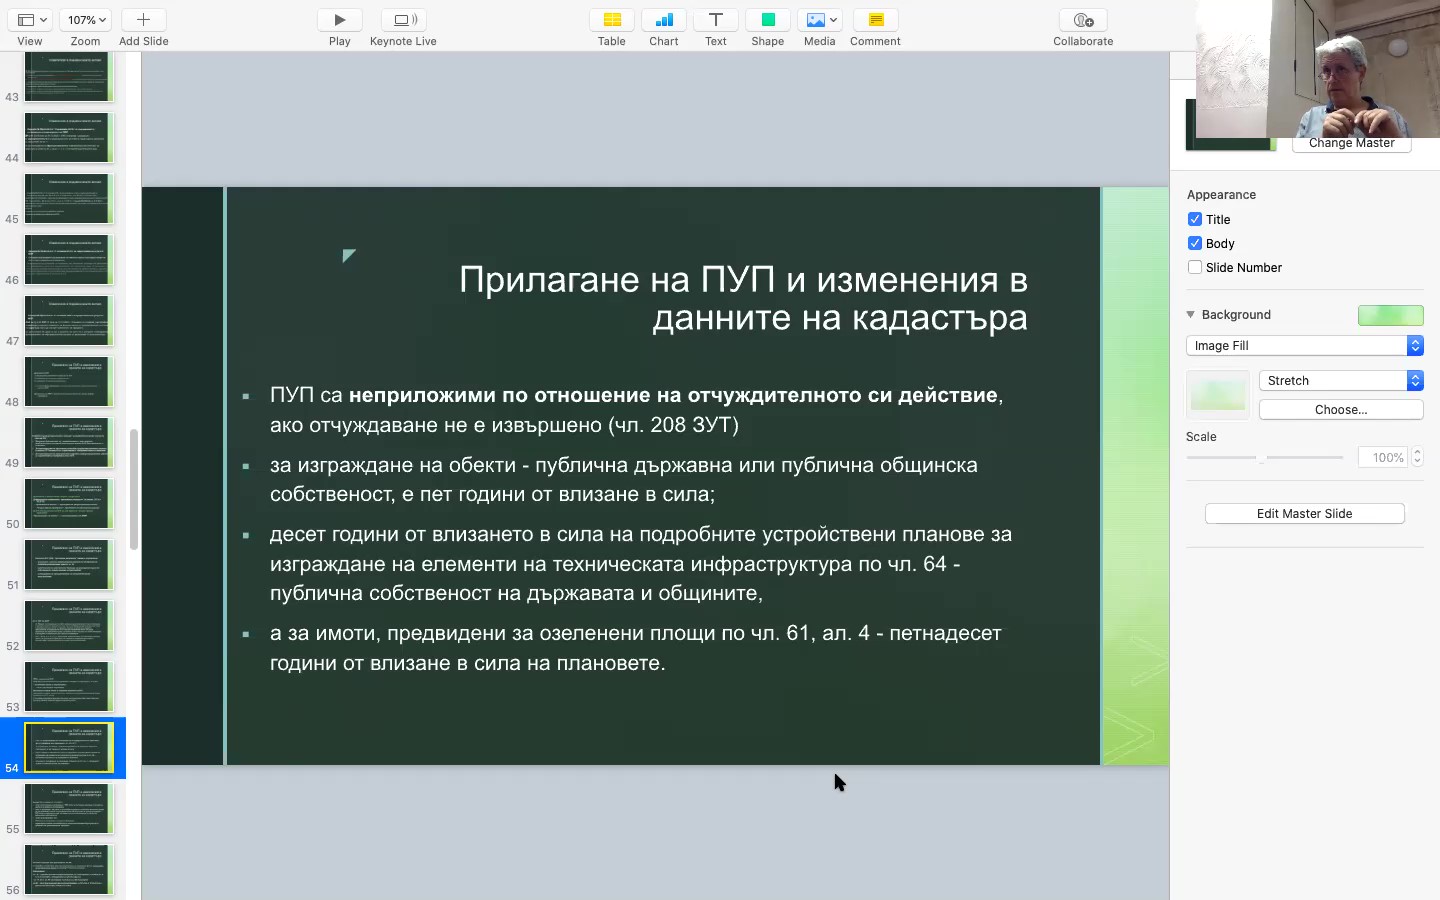Insert a Table using toolbar icon

pyautogui.click(x=612, y=20)
